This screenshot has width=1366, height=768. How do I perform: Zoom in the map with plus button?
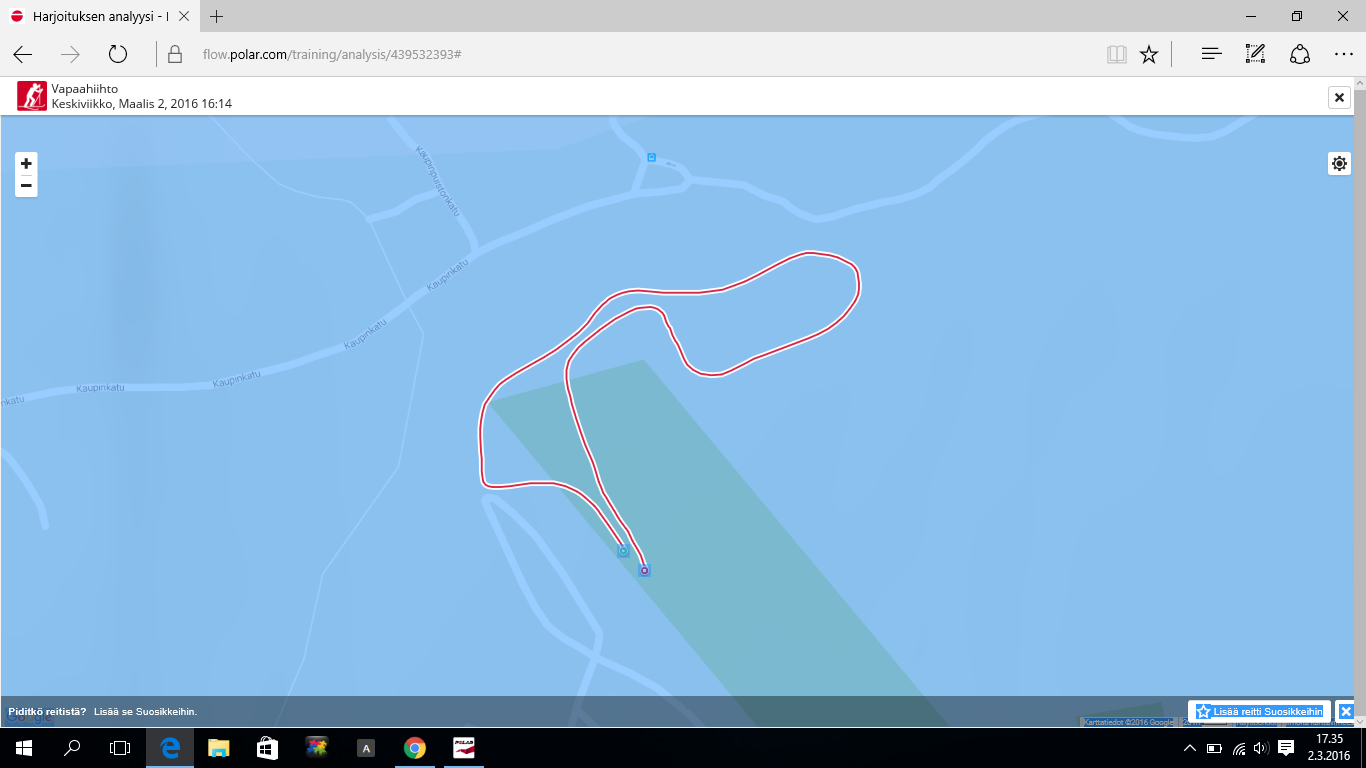point(26,164)
